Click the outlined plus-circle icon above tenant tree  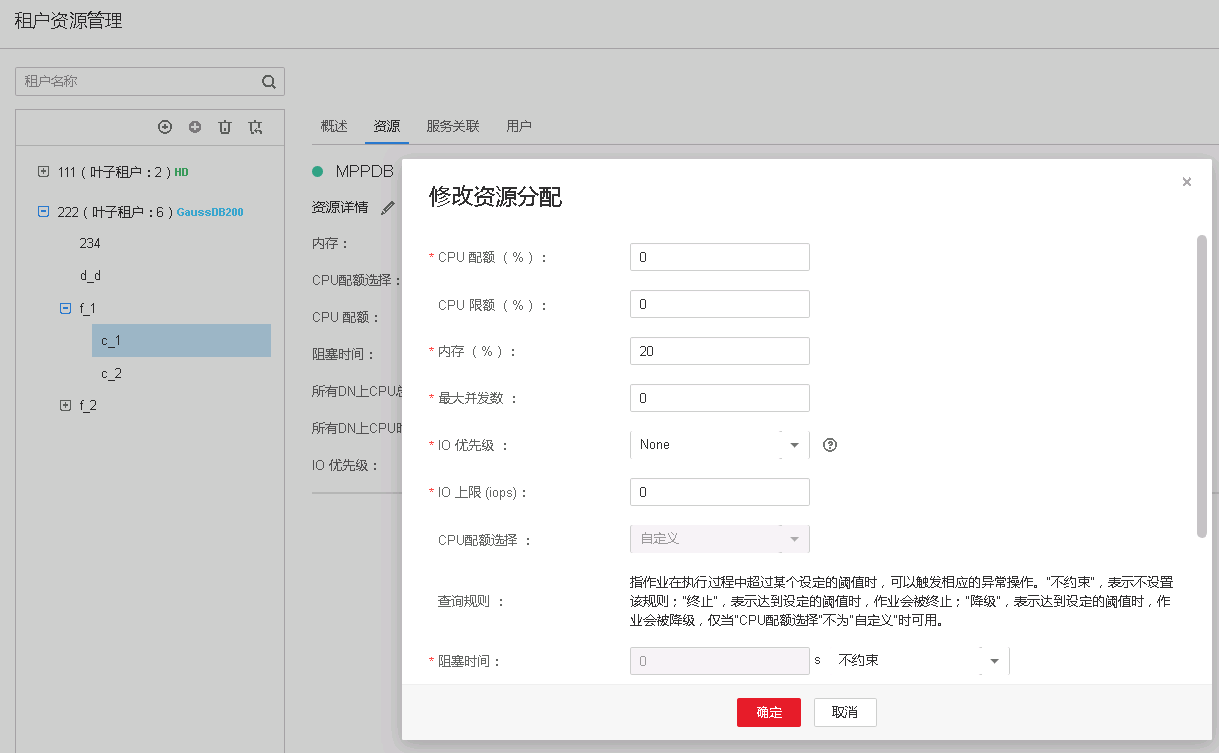(165, 127)
